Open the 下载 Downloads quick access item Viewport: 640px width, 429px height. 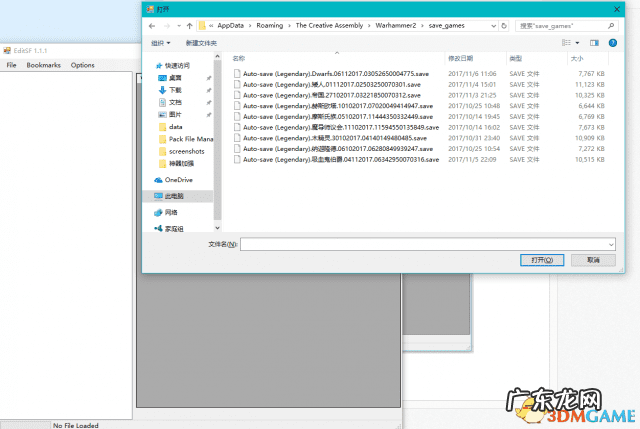click(x=175, y=90)
